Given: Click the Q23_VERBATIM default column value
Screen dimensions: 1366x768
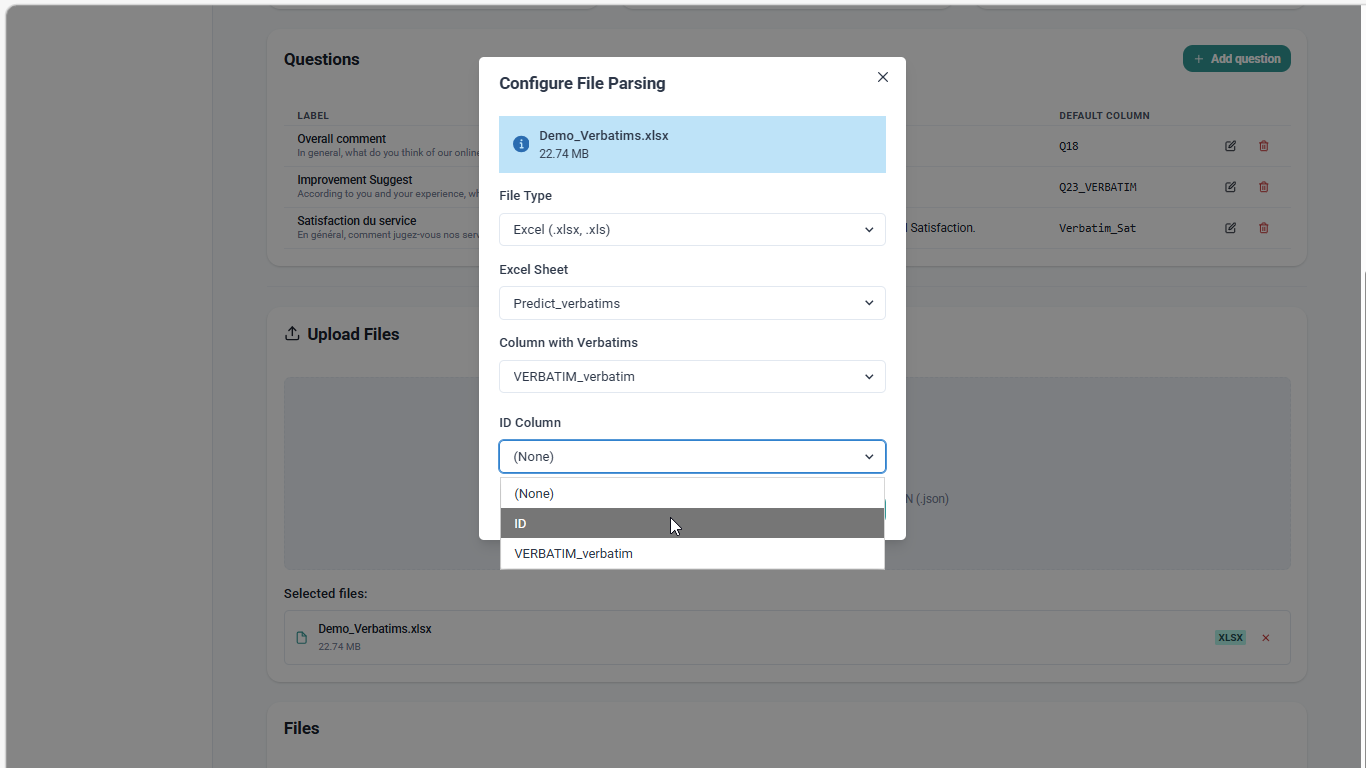Looking at the screenshot, I should 1098,187.
